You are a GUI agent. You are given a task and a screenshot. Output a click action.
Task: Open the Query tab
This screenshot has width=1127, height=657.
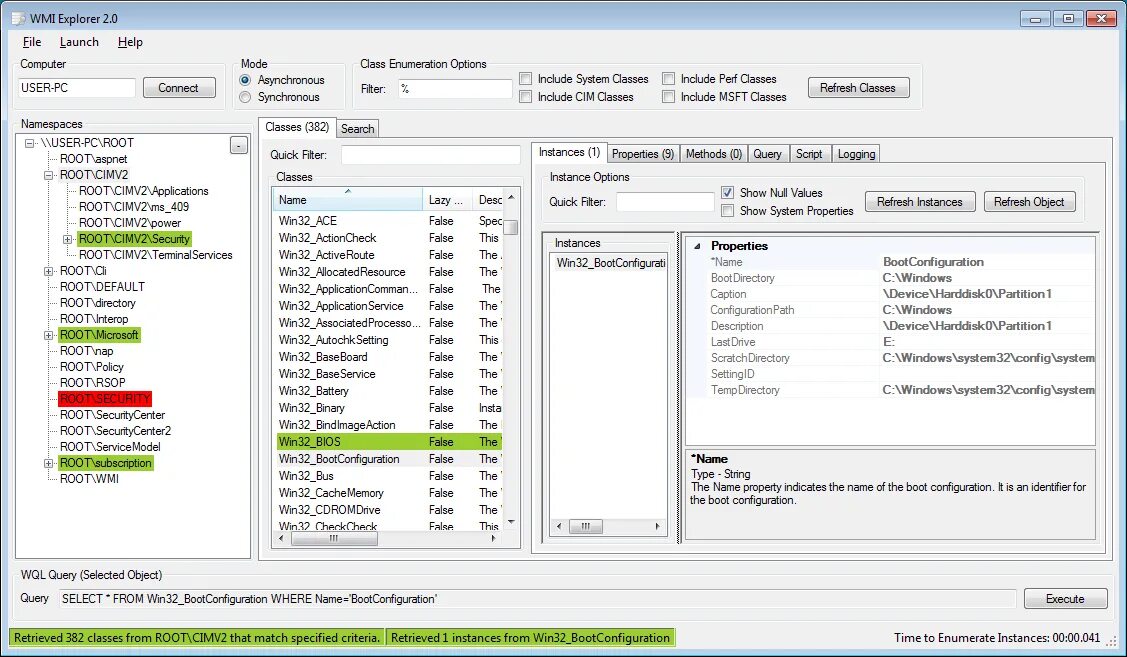767,154
